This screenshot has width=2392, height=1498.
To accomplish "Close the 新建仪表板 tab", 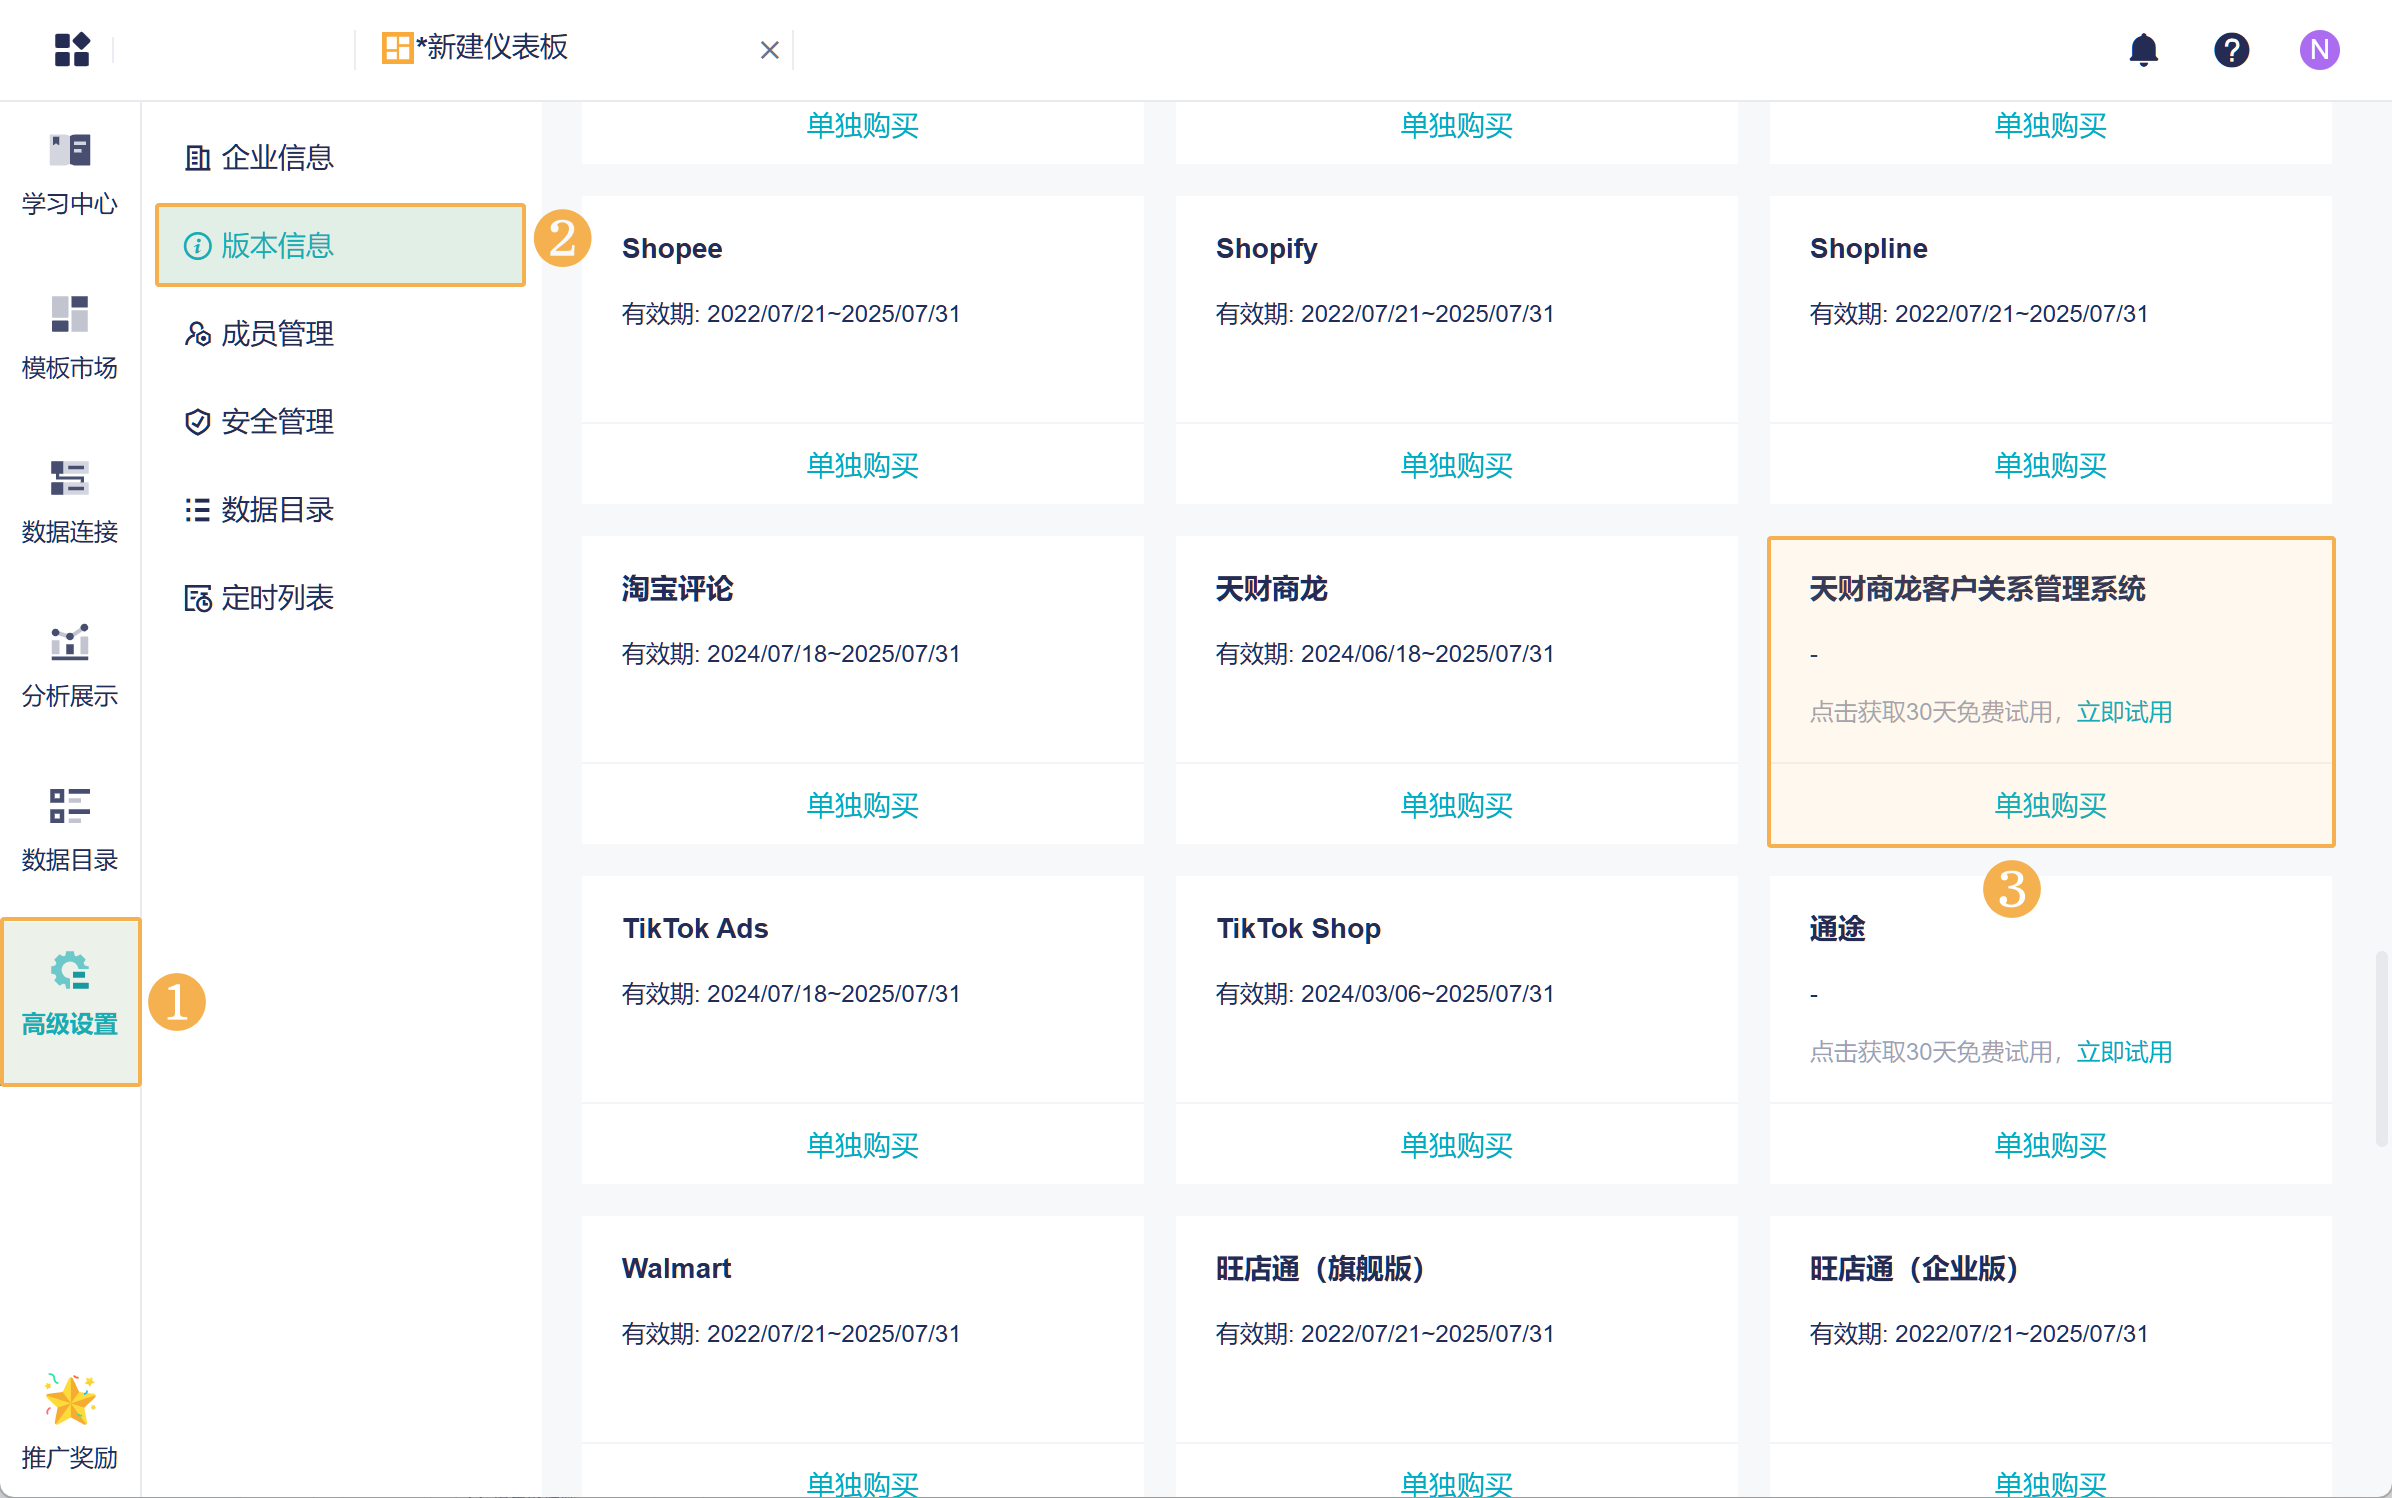I will pos(769,50).
